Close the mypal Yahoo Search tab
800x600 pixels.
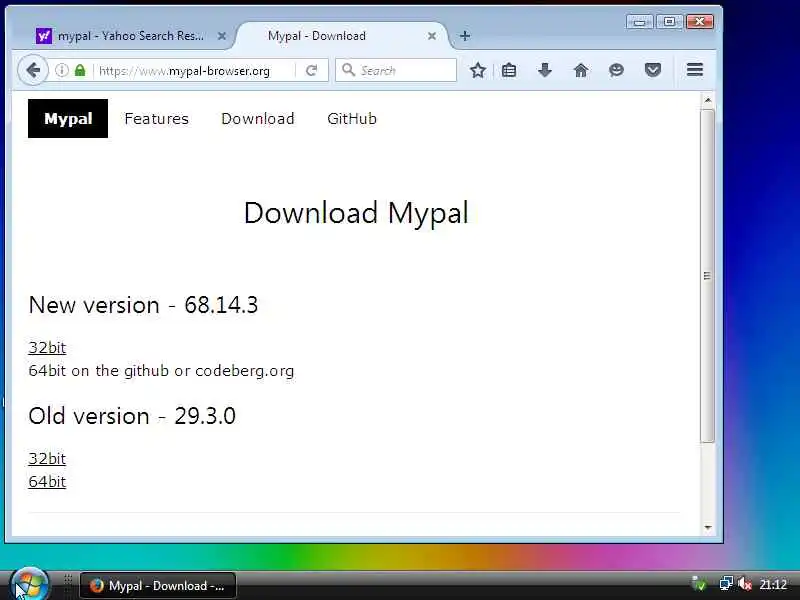(x=221, y=36)
